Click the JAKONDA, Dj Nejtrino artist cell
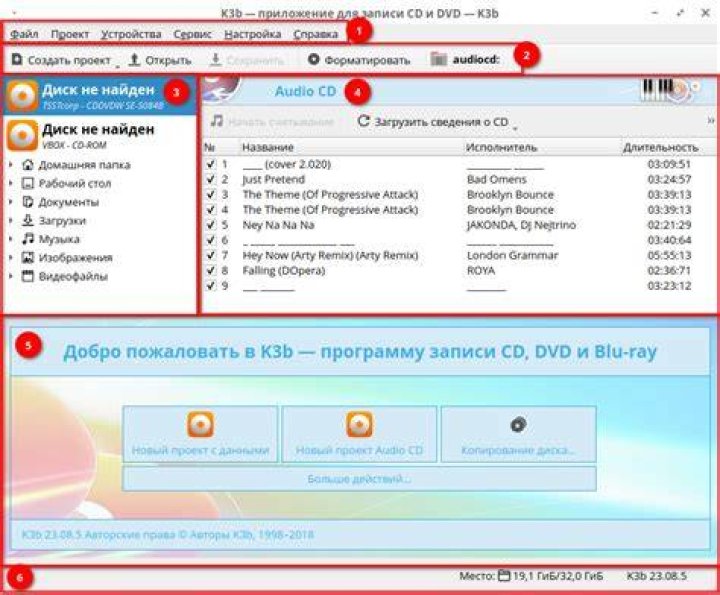This screenshot has height=595, width=720. click(521, 225)
